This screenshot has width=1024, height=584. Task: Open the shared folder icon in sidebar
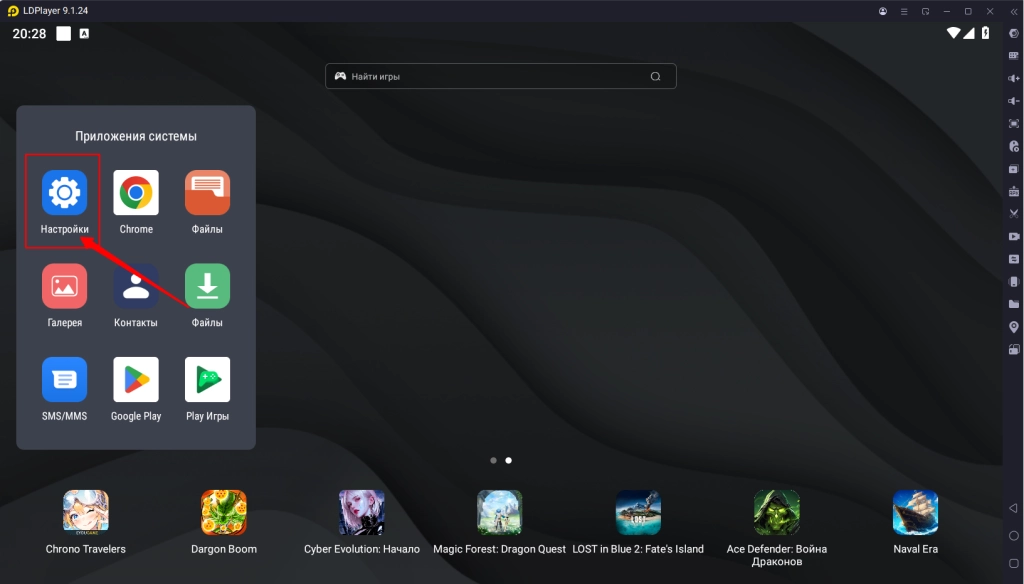click(1013, 304)
